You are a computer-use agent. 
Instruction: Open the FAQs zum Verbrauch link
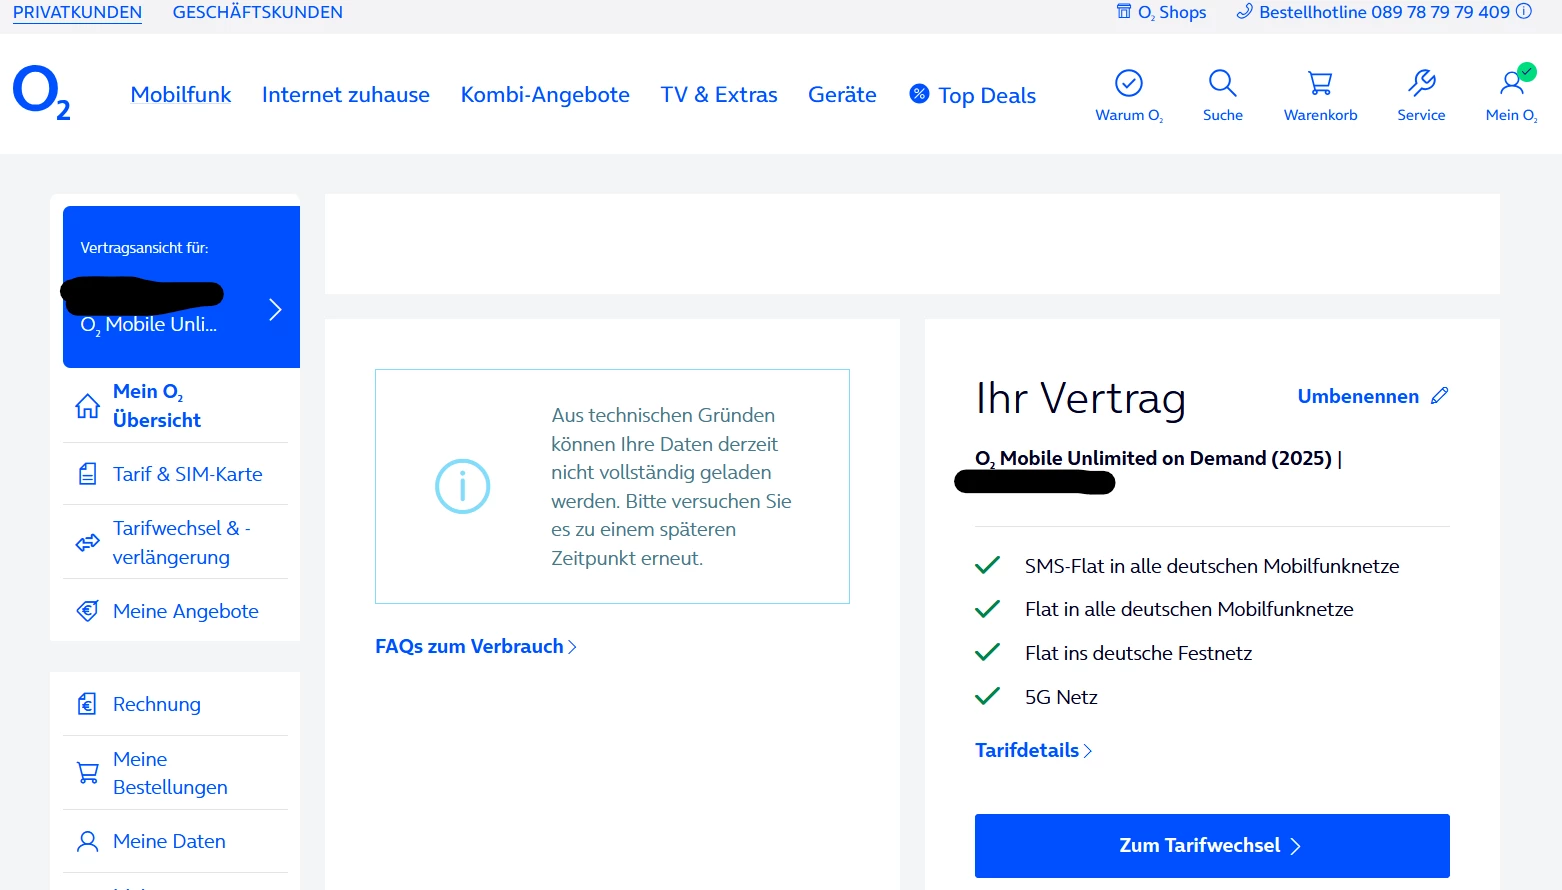click(x=476, y=646)
